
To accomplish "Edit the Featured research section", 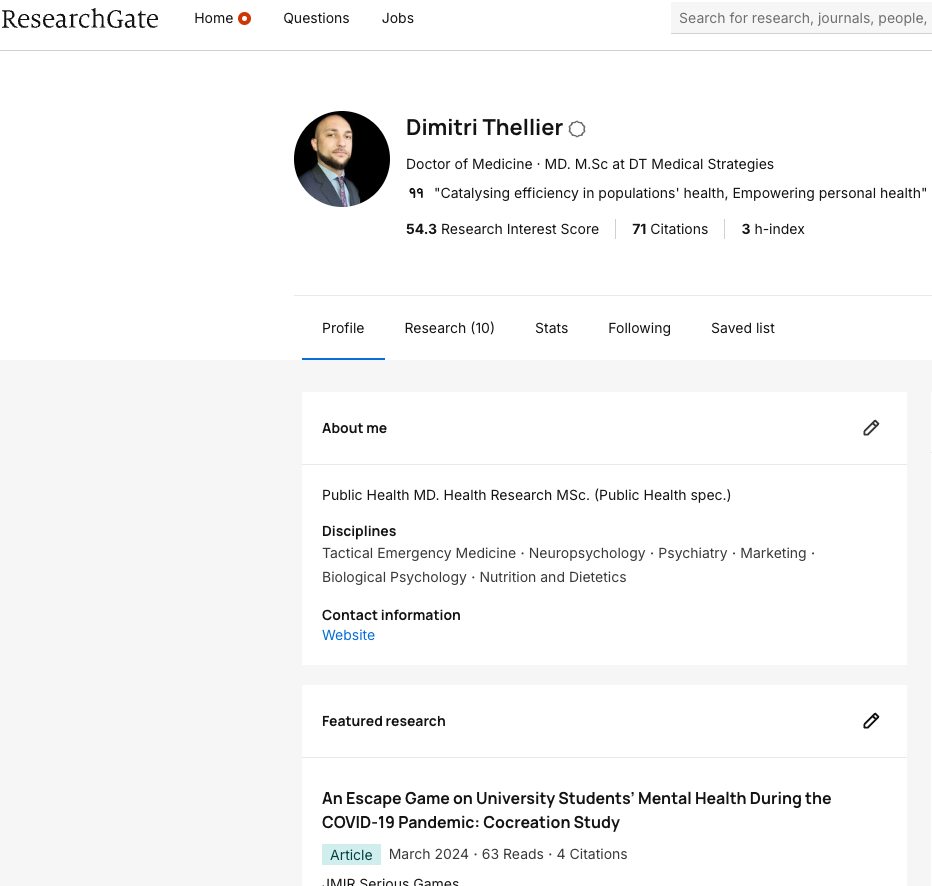I will click(871, 721).
